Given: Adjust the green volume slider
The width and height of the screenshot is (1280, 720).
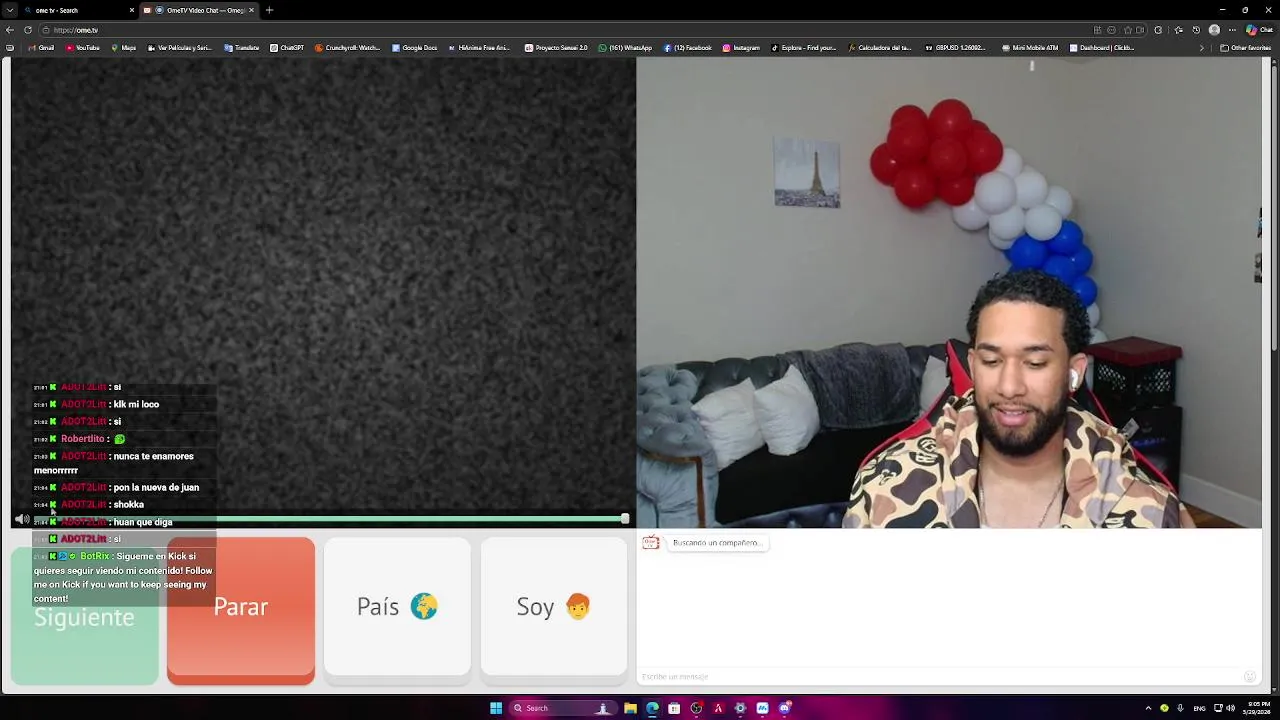Looking at the screenshot, I should [330, 518].
